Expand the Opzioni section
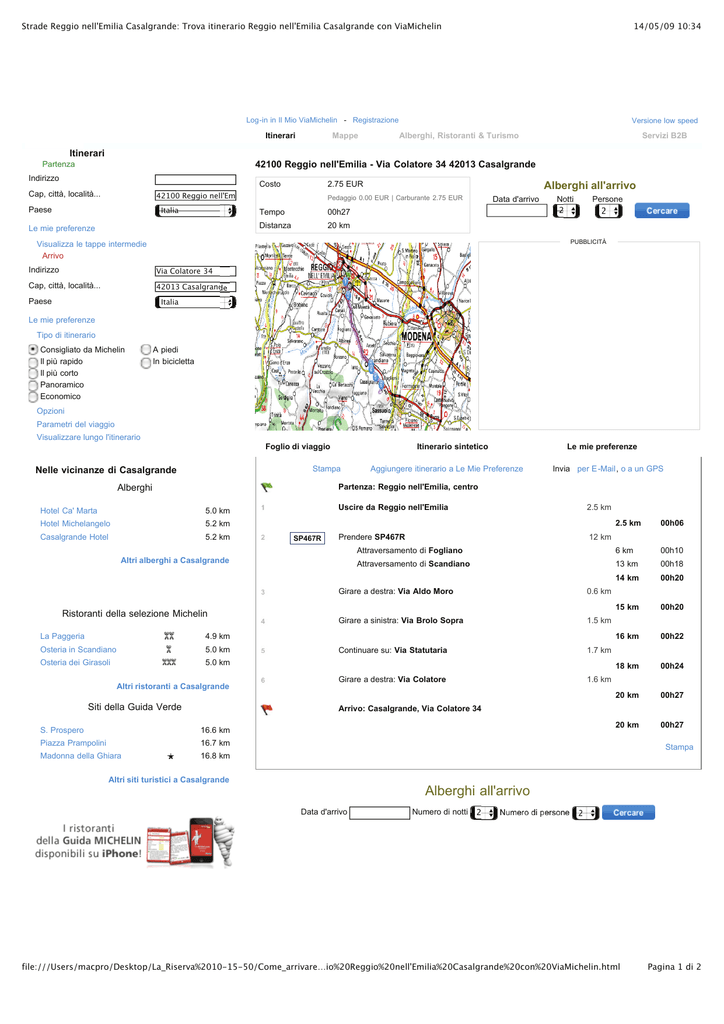Viewport: 724px width, 1024px height. pyautogui.click(x=50, y=411)
